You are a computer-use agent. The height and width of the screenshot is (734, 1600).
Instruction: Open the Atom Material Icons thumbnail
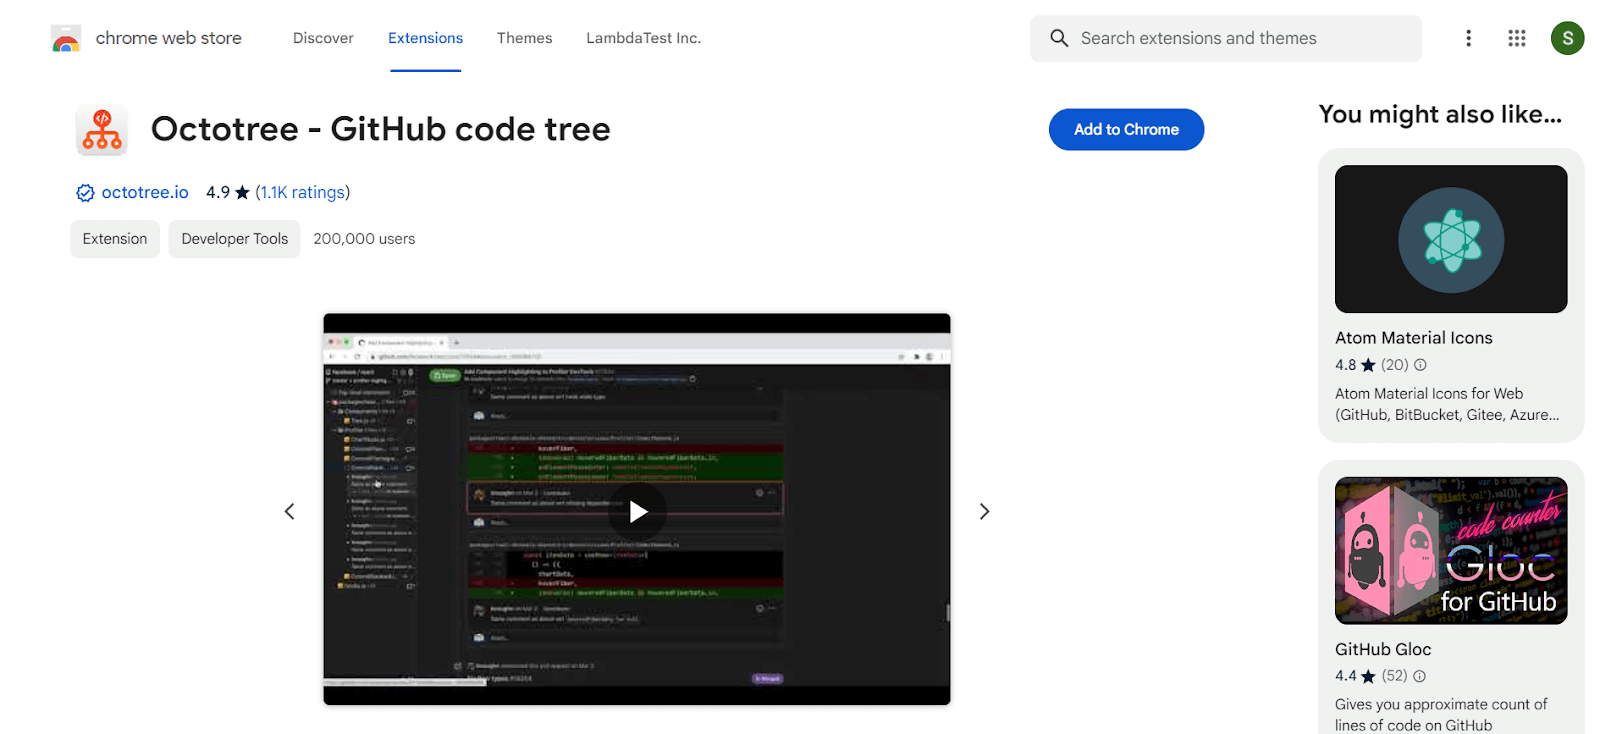pyautogui.click(x=1451, y=239)
